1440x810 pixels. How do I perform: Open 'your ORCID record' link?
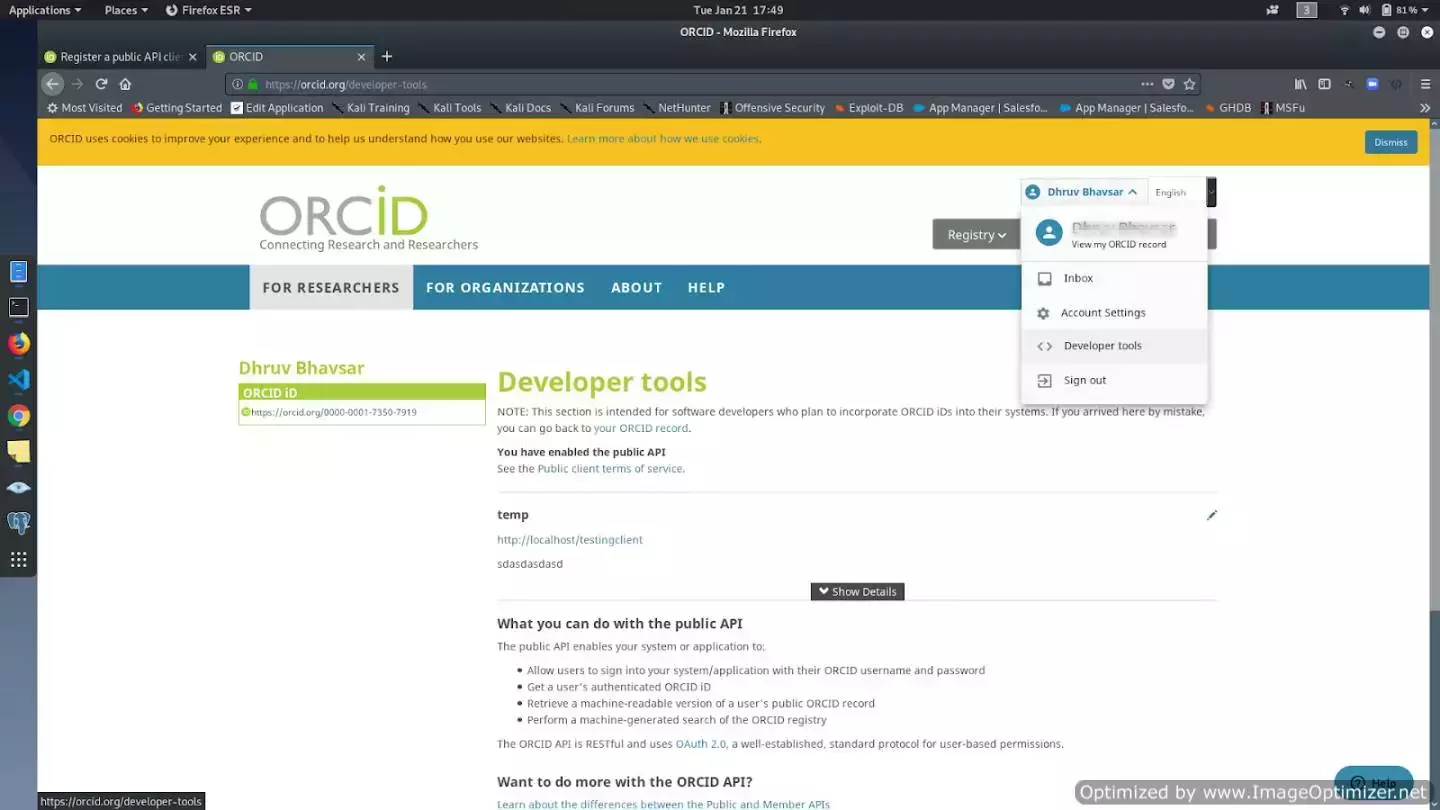641,428
